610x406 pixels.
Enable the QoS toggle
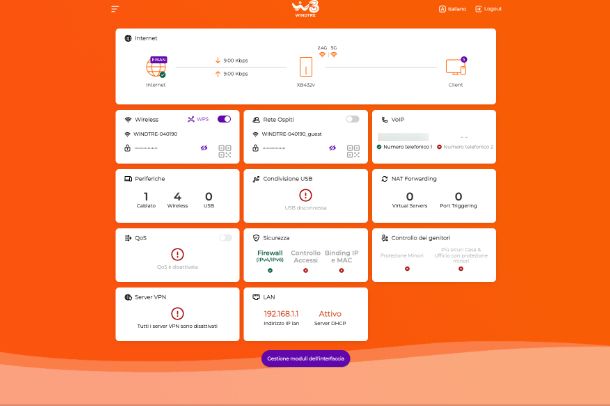[225, 238]
